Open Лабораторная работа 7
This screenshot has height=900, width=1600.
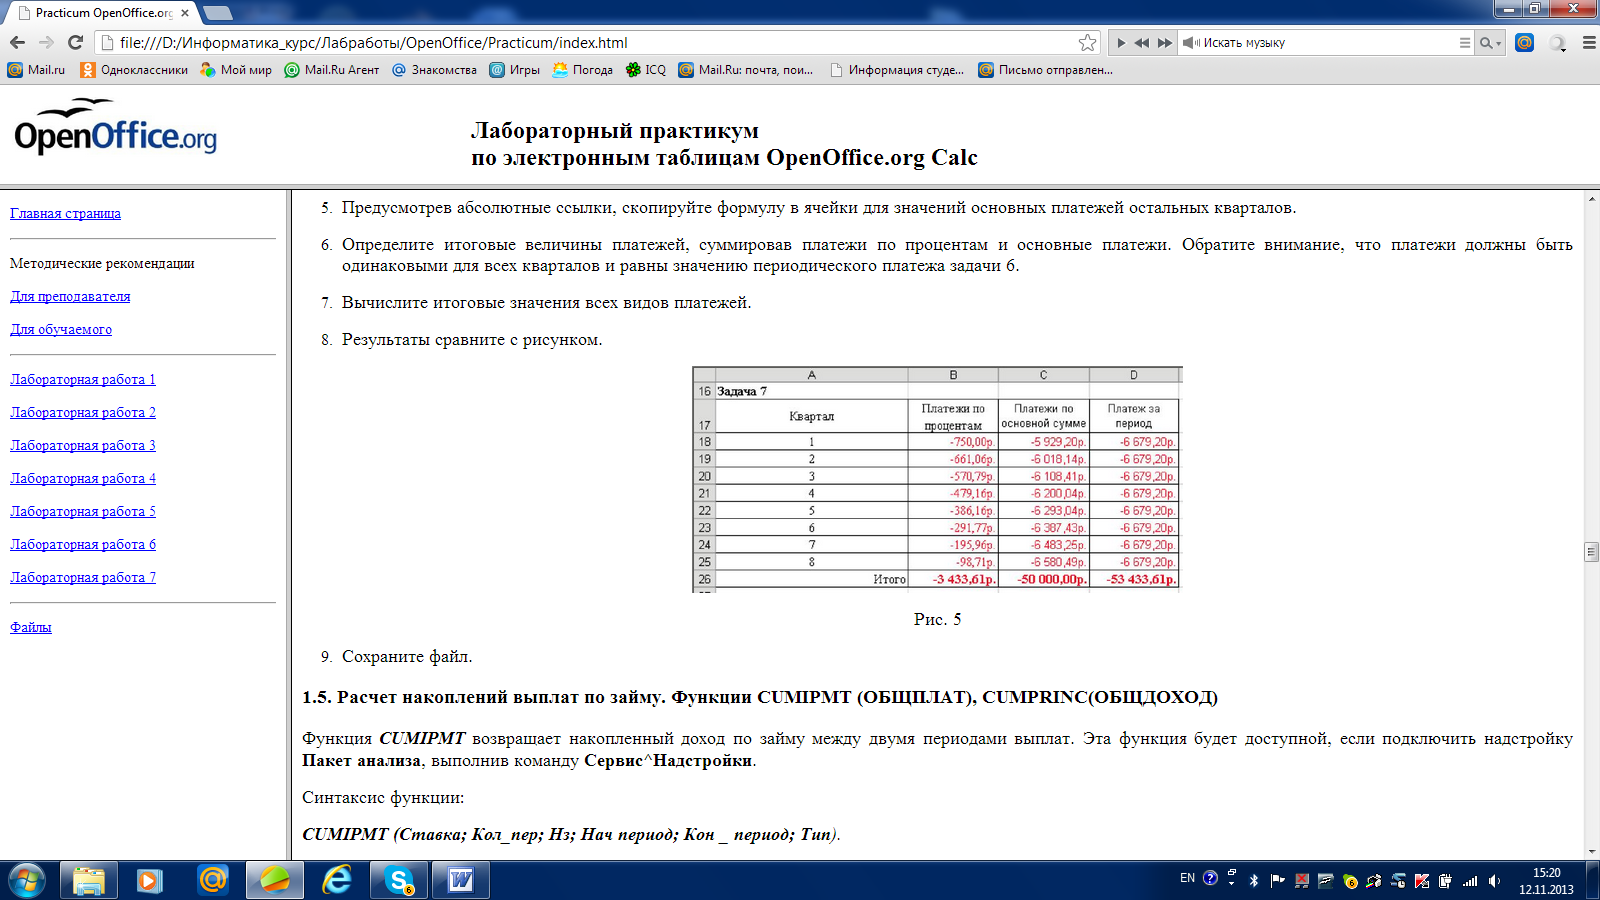point(83,577)
